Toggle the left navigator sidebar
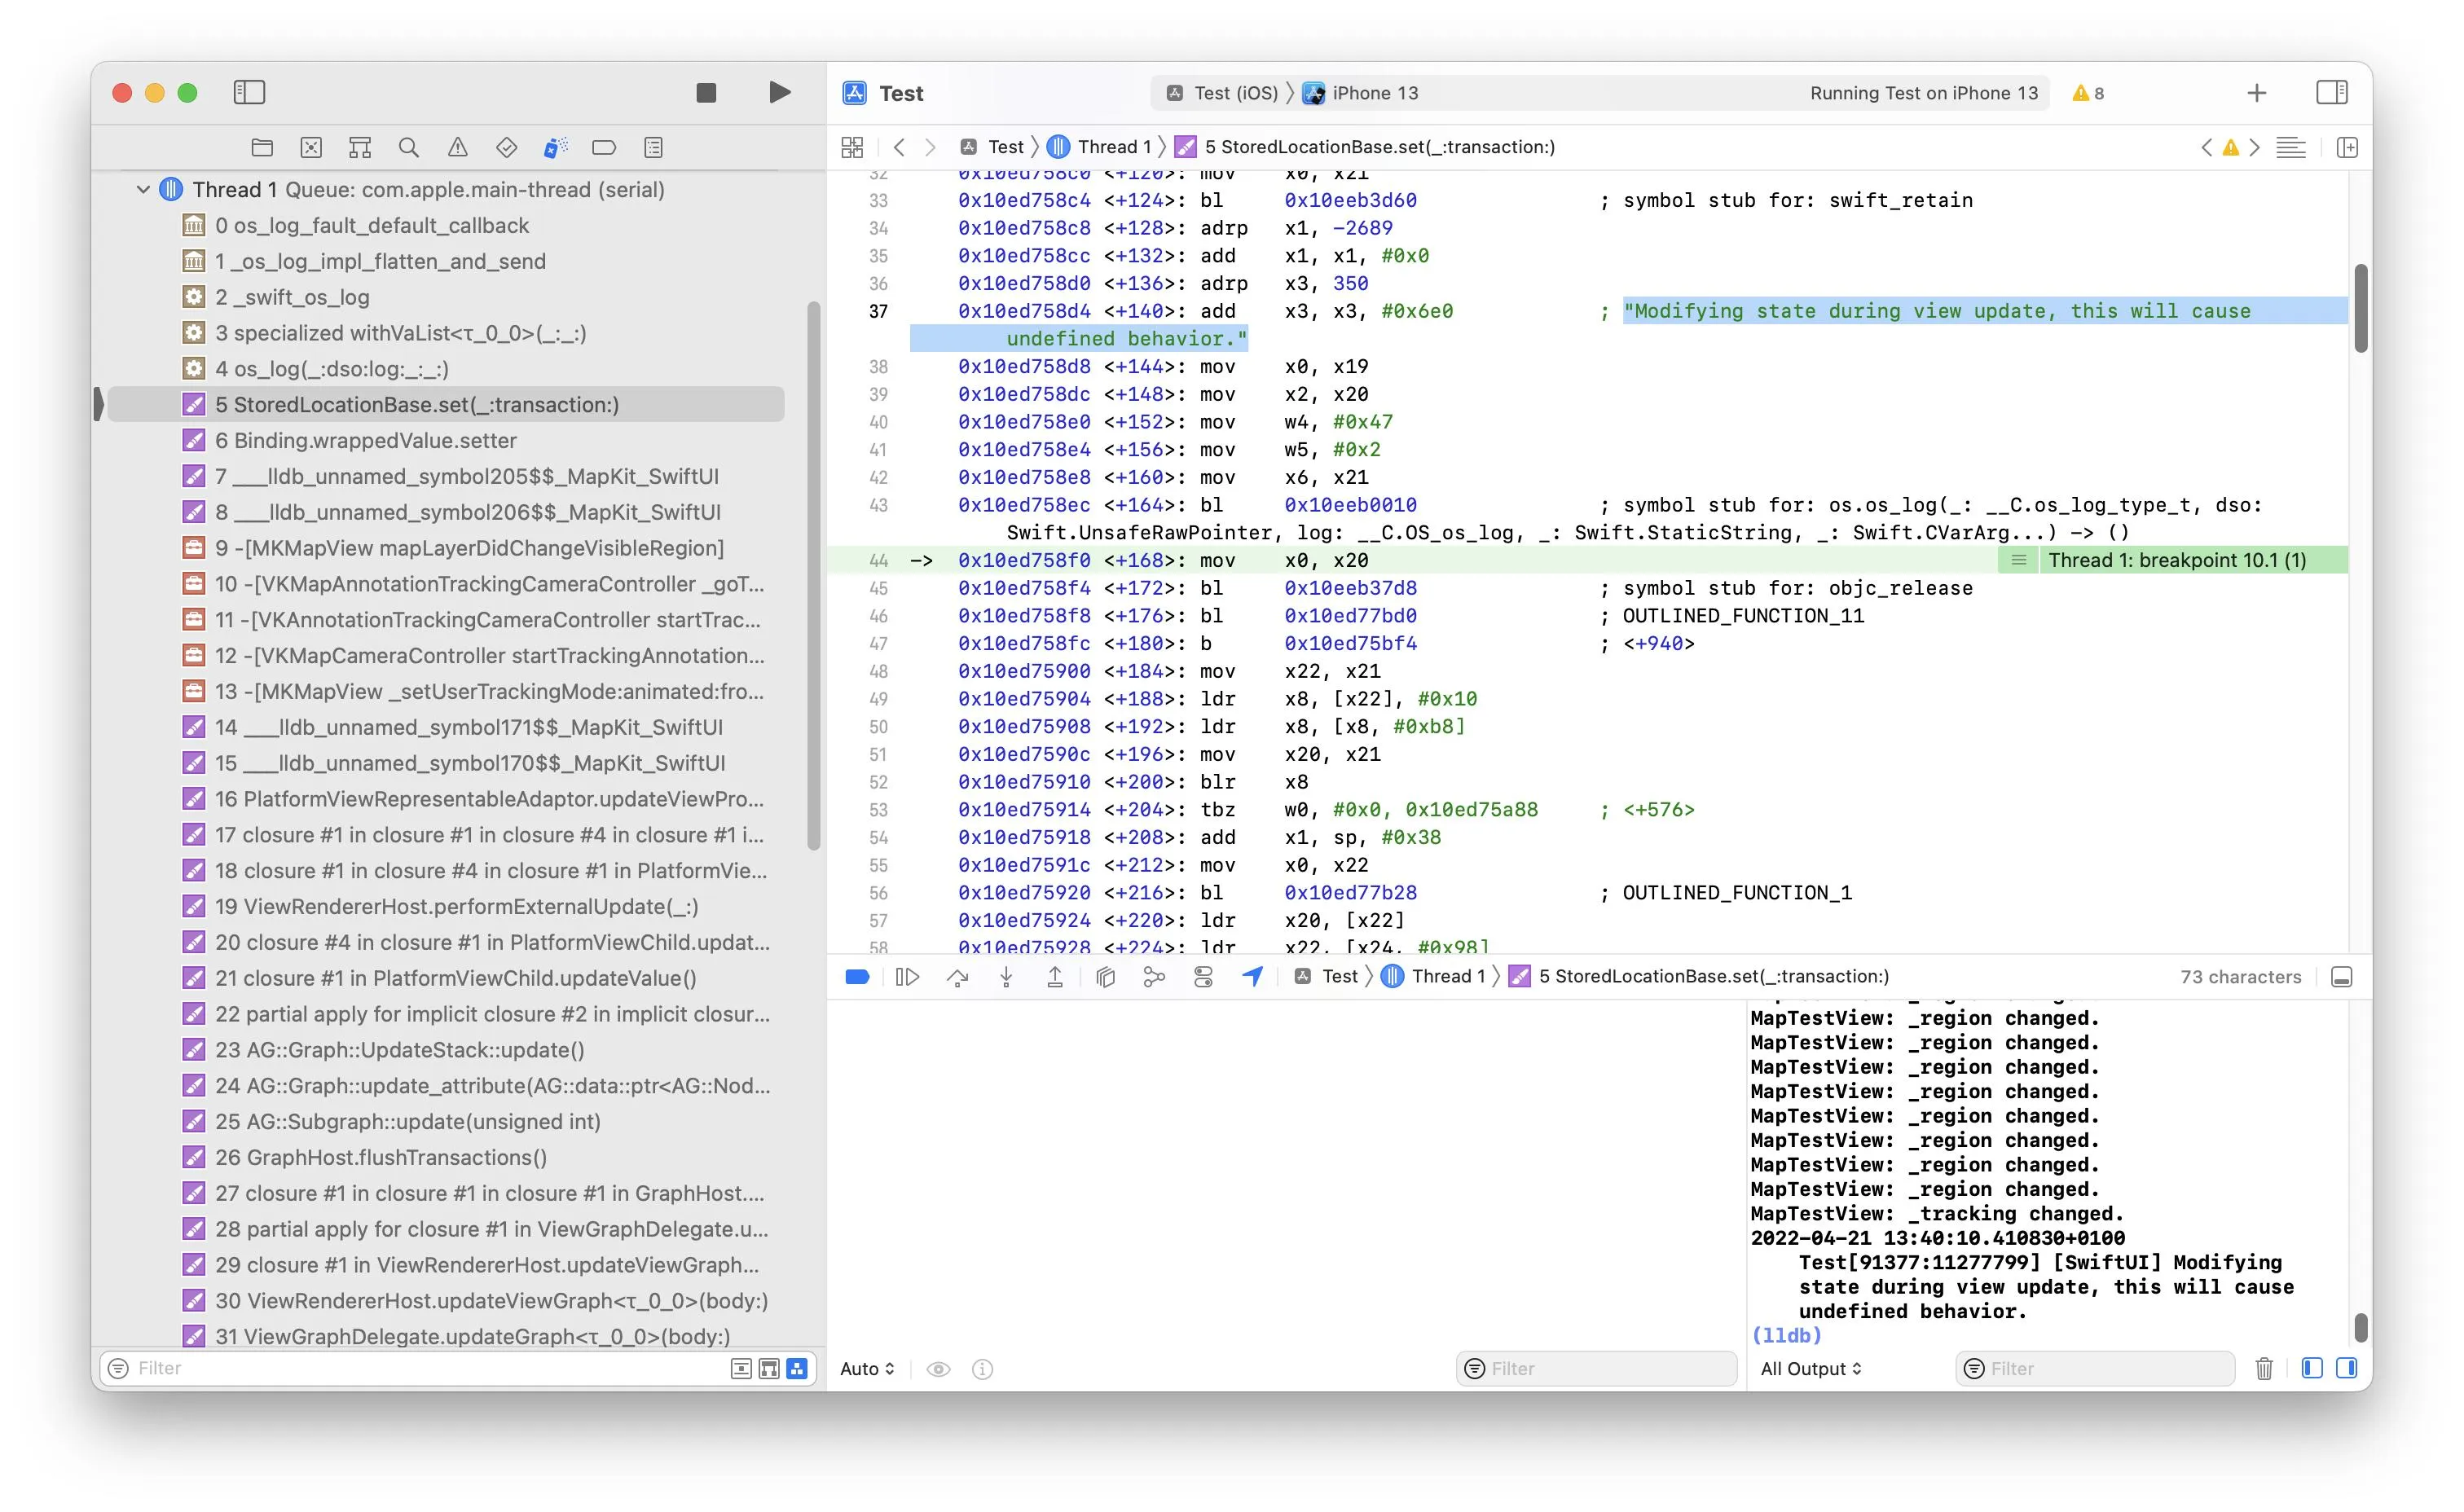Viewport: 2464px width, 1512px height. pos(249,93)
